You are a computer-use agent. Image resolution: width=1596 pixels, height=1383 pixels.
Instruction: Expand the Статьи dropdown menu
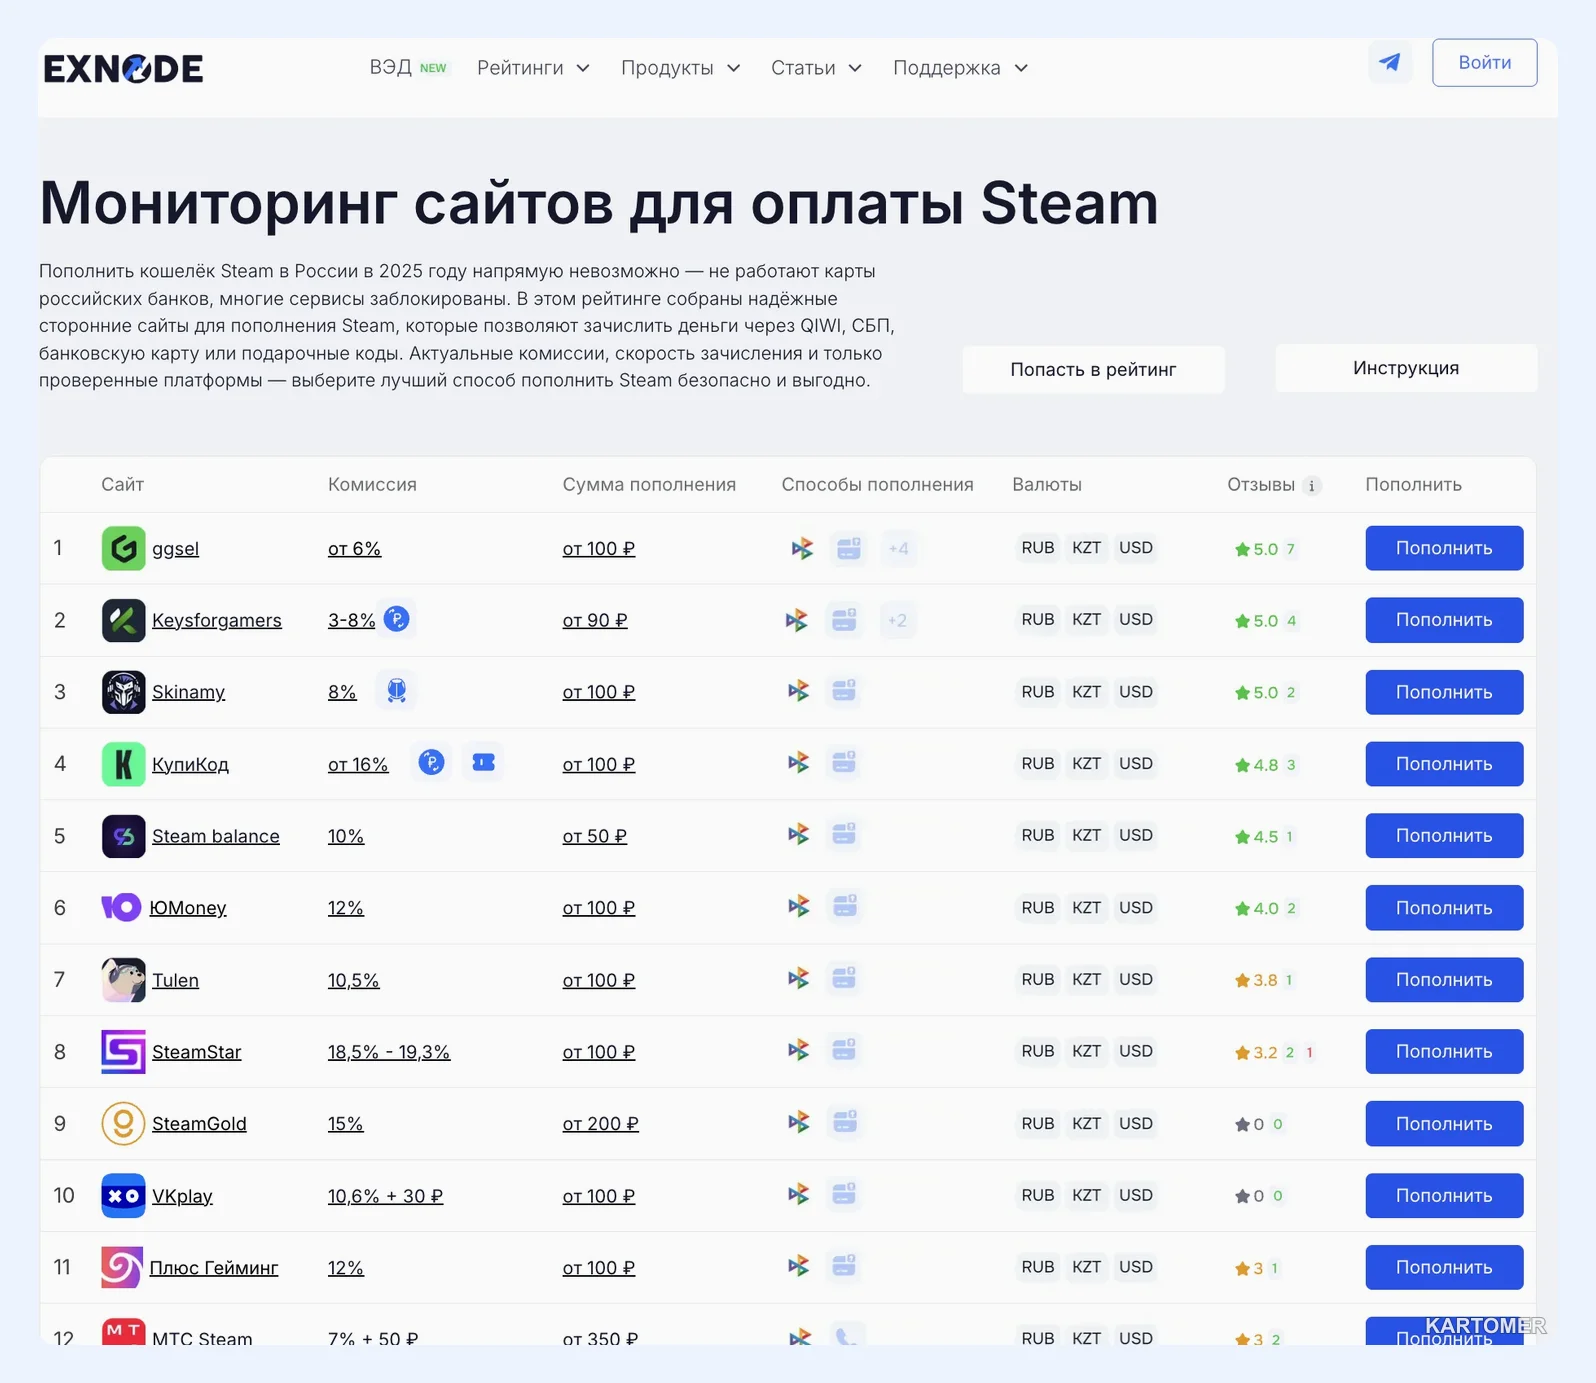[816, 68]
